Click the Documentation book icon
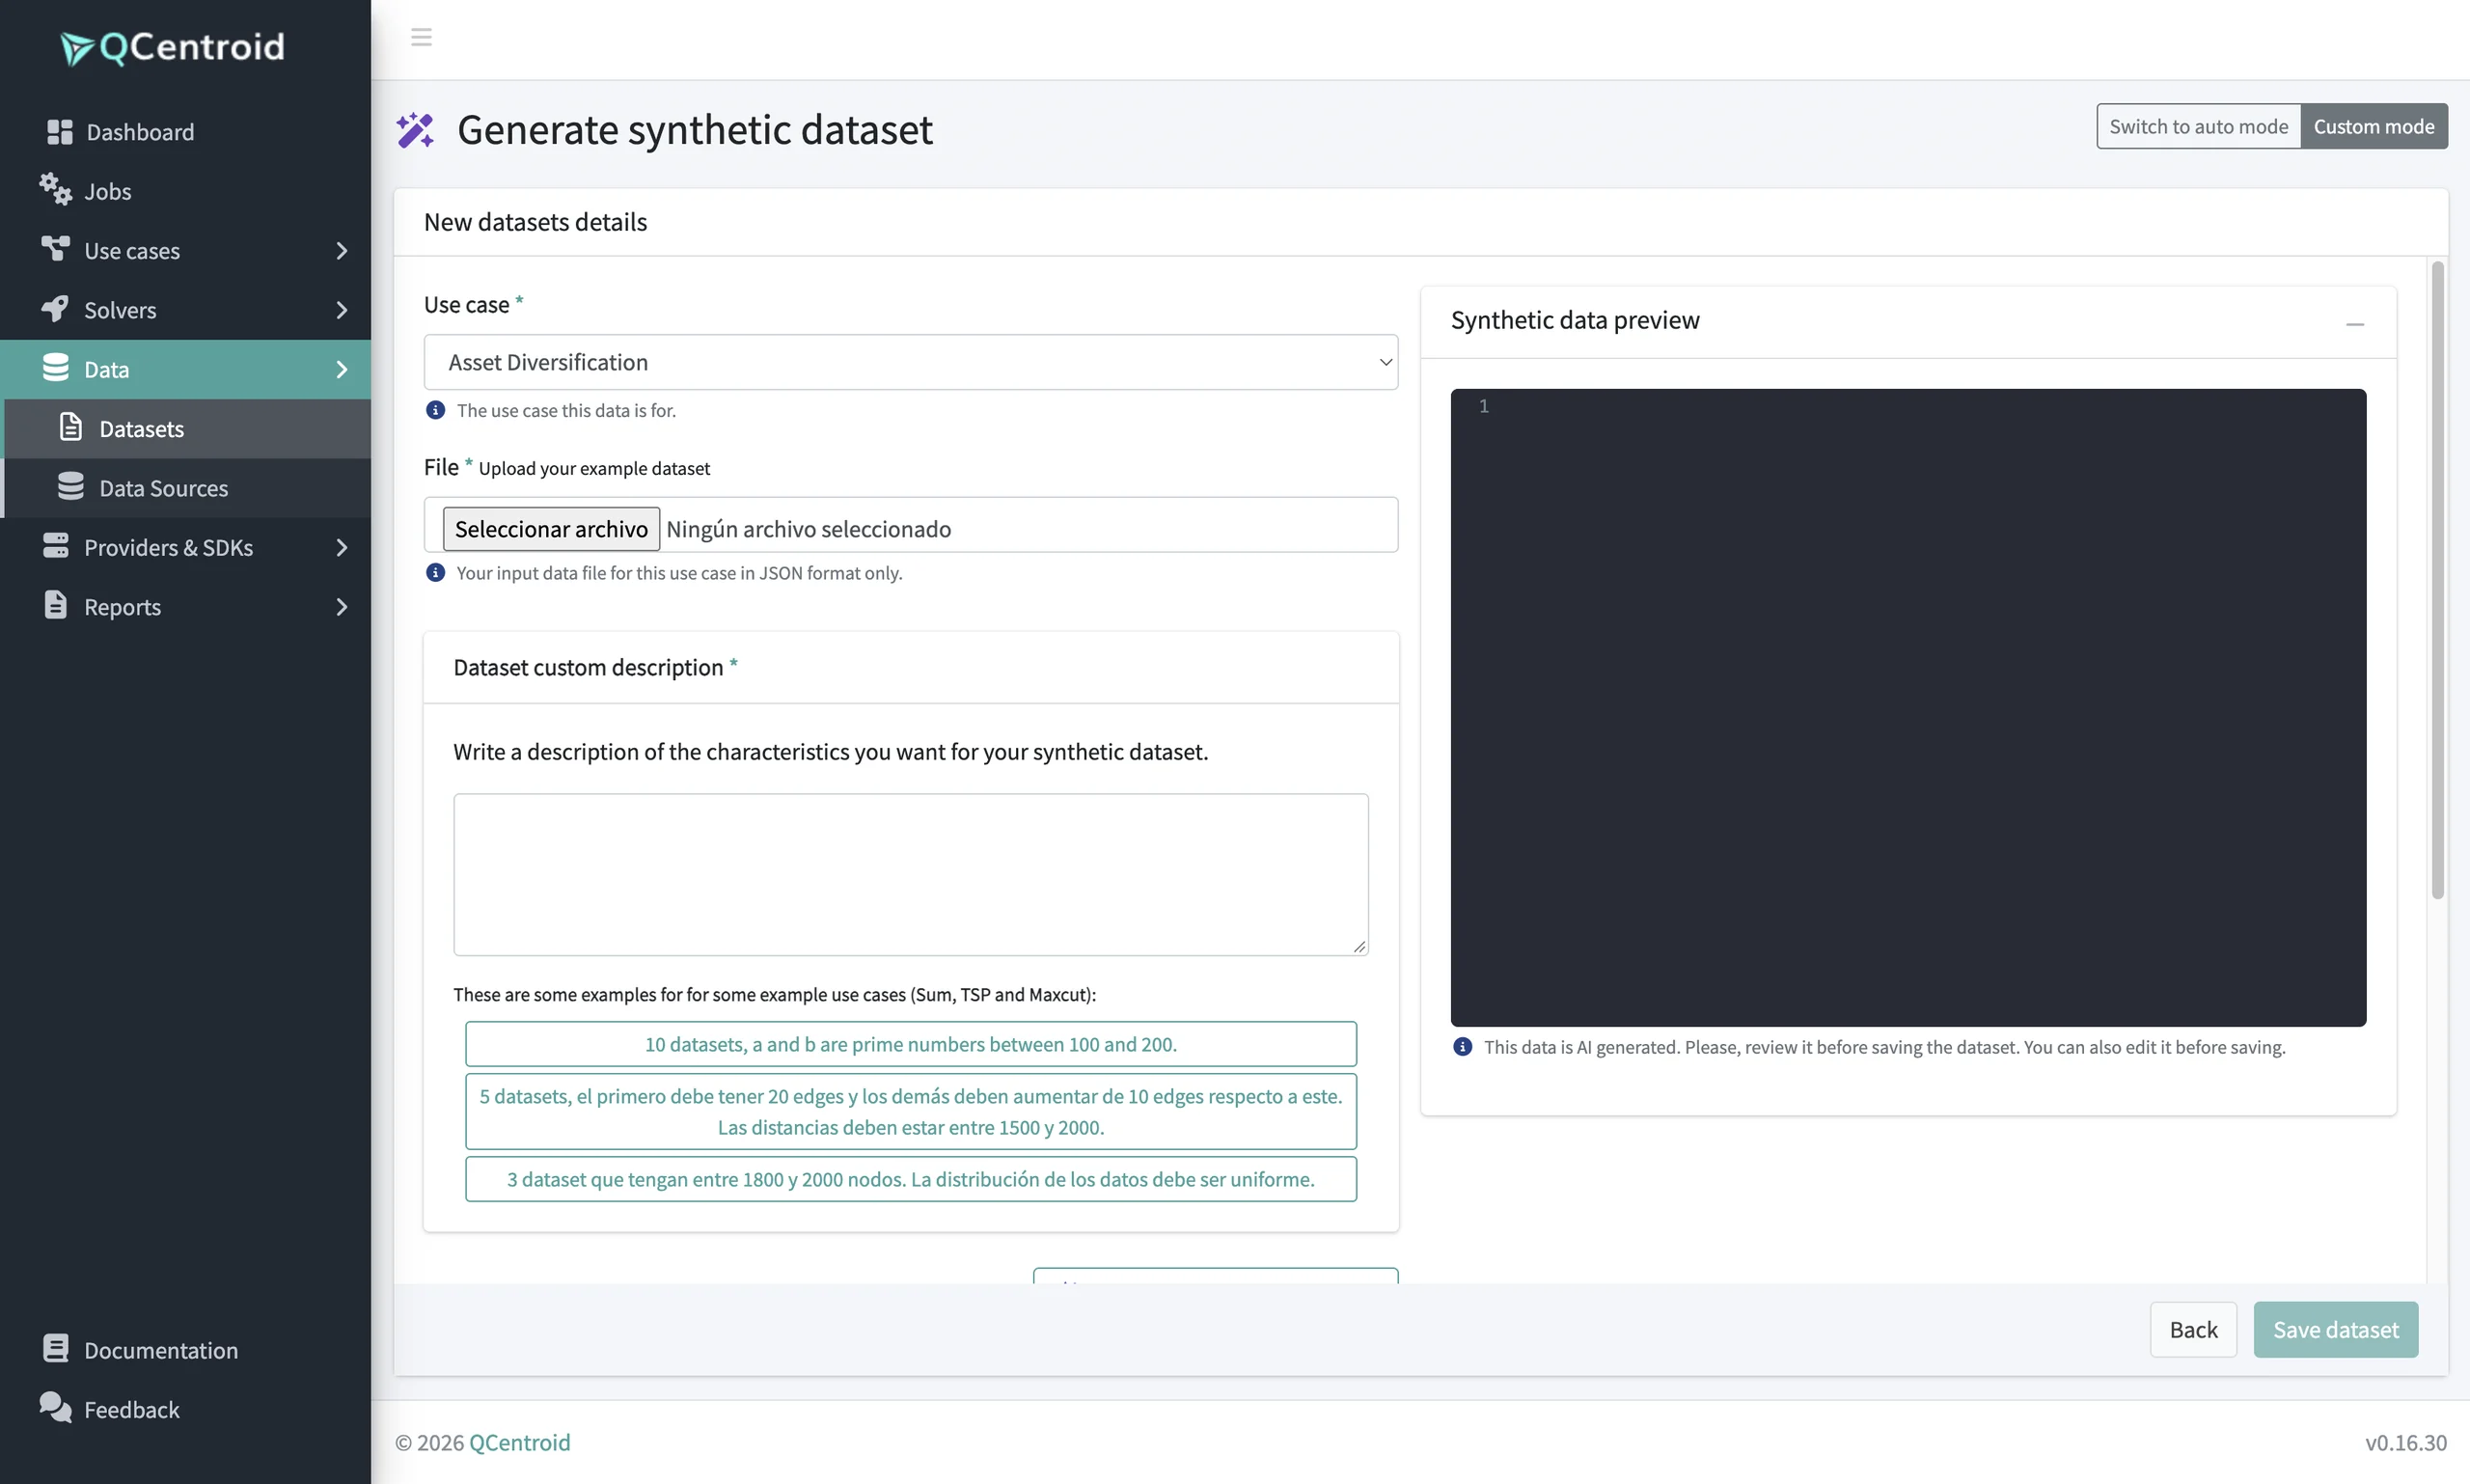This screenshot has width=2470, height=1484. click(56, 1349)
